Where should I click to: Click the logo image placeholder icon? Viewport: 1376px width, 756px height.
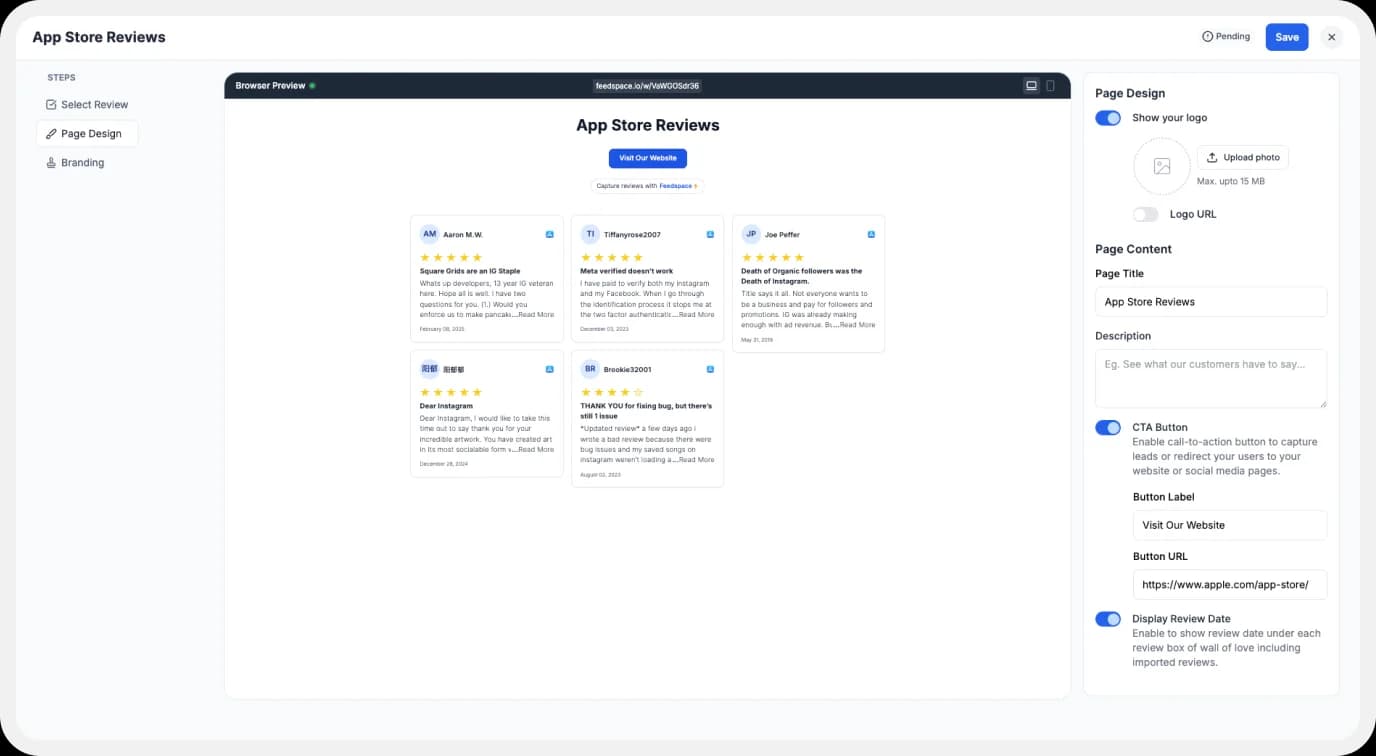point(1161,167)
